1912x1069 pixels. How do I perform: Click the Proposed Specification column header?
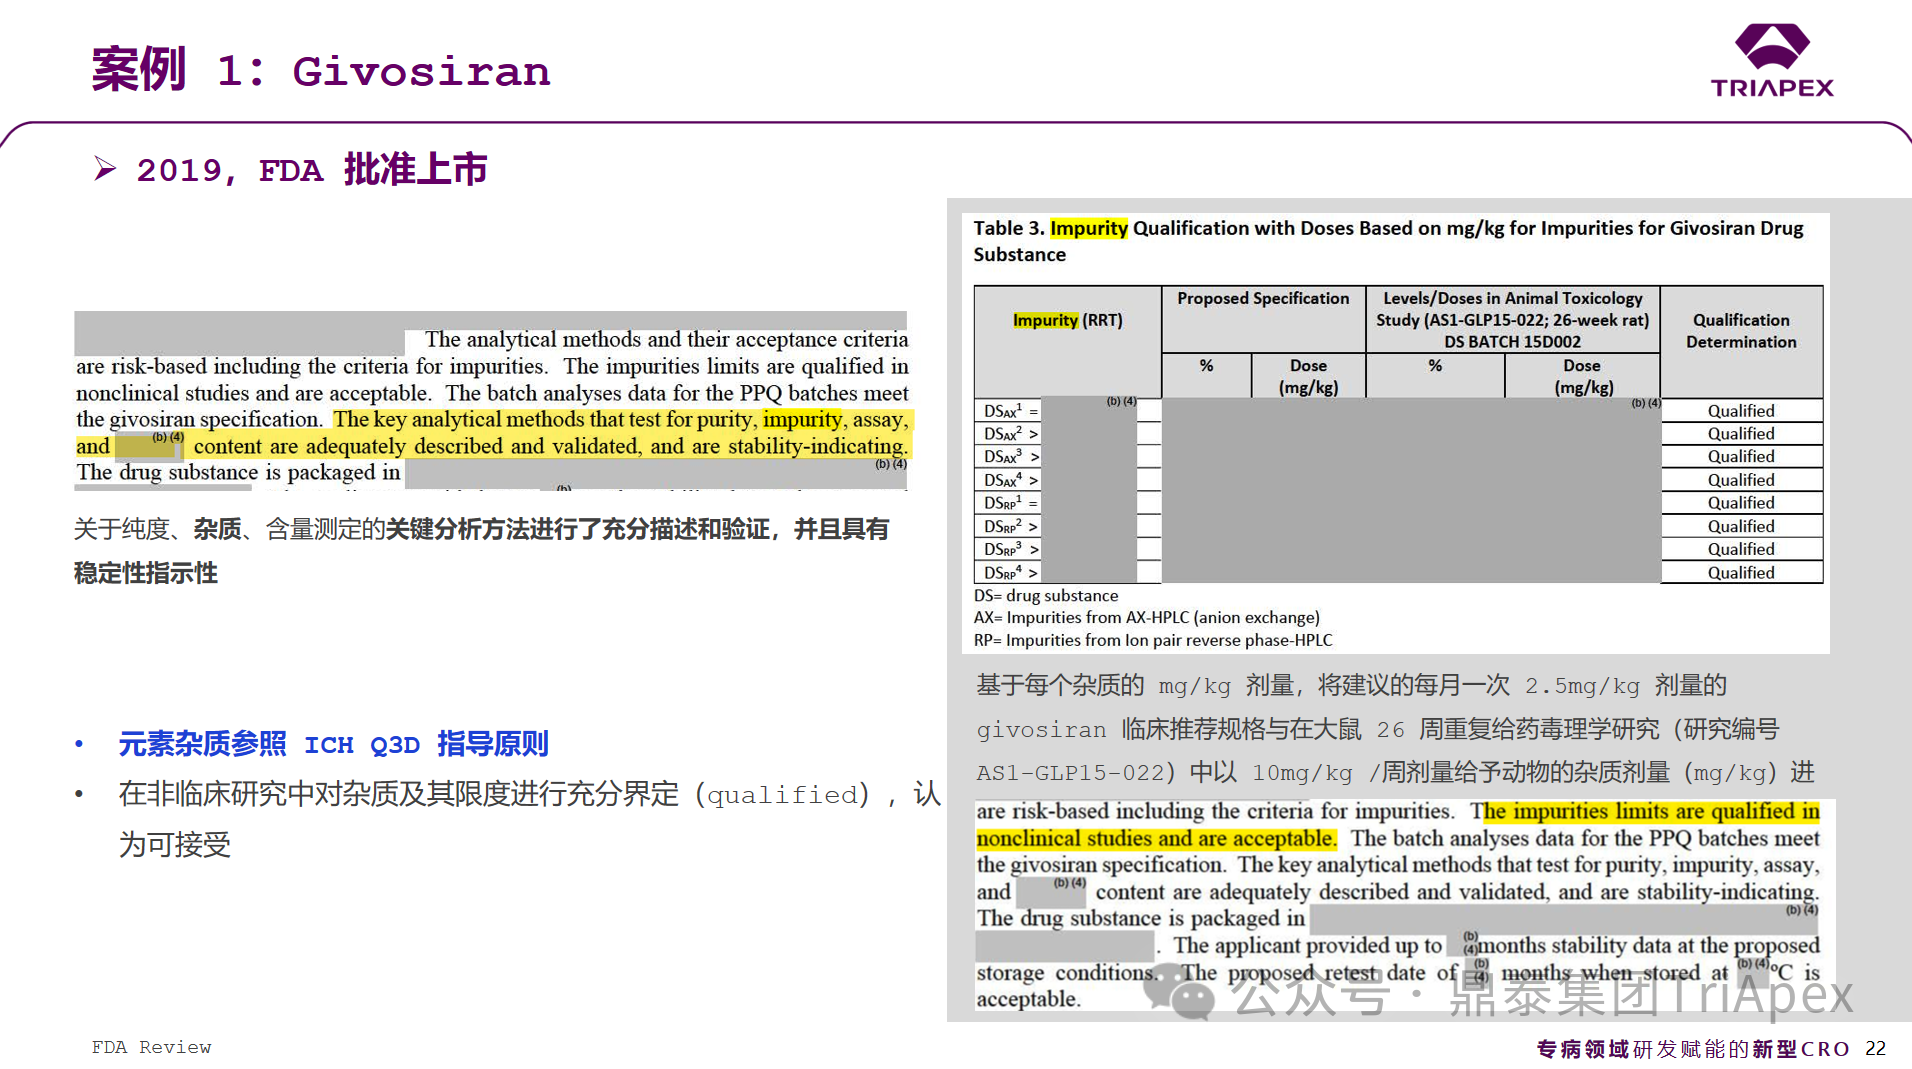[1262, 299]
